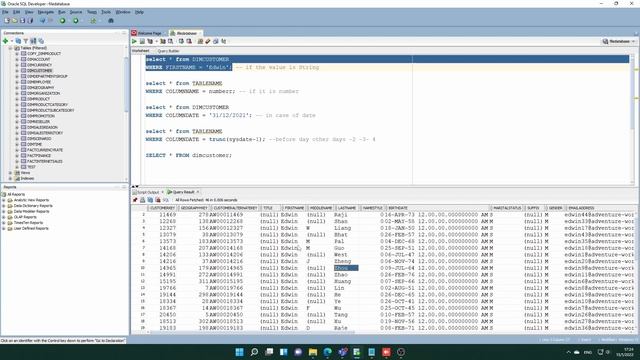640x360 pixels.
Task: Click the Filter funnel icon in Connections panel
Action: coord(26,41)
